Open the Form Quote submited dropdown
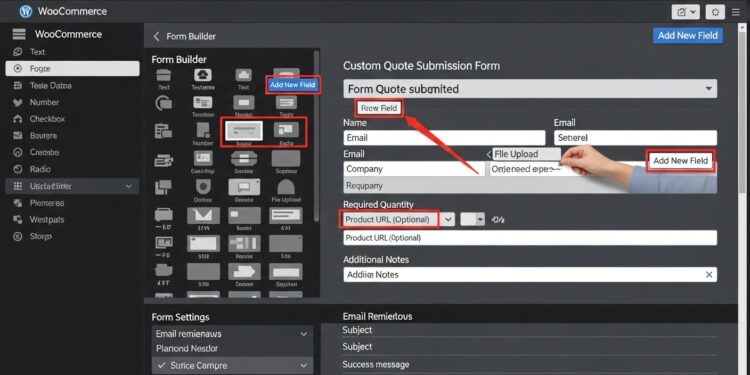The width and height of the screenshot is (750, 375). pyautogui.click(x=530, y=89)
